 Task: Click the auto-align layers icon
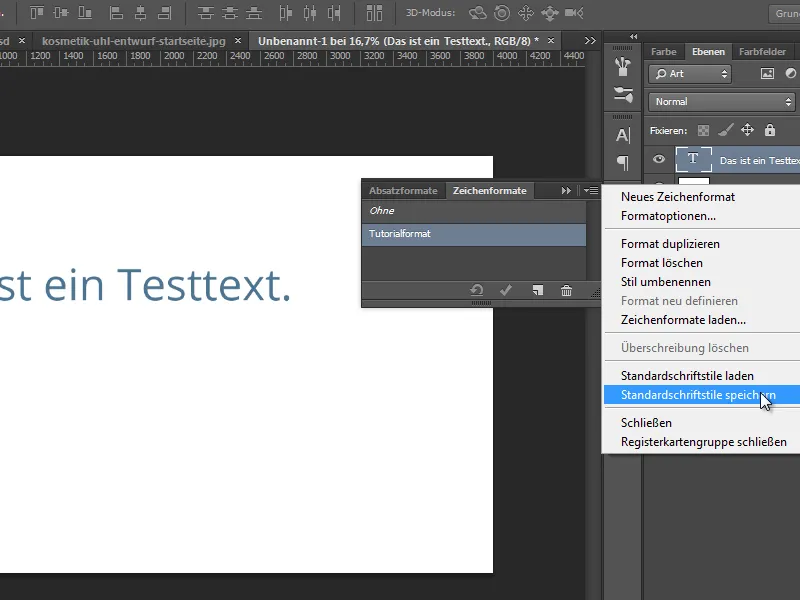(x=374, y=13)
